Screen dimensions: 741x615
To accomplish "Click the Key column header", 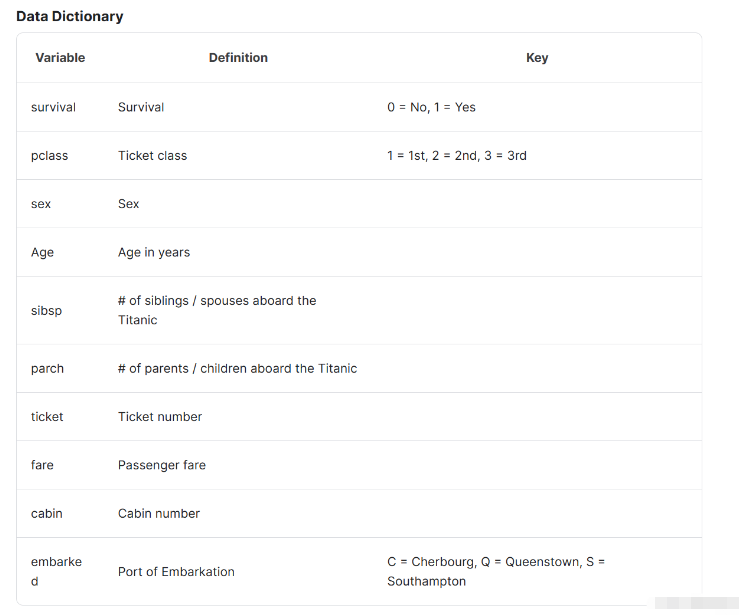I will tap(537, 58).
